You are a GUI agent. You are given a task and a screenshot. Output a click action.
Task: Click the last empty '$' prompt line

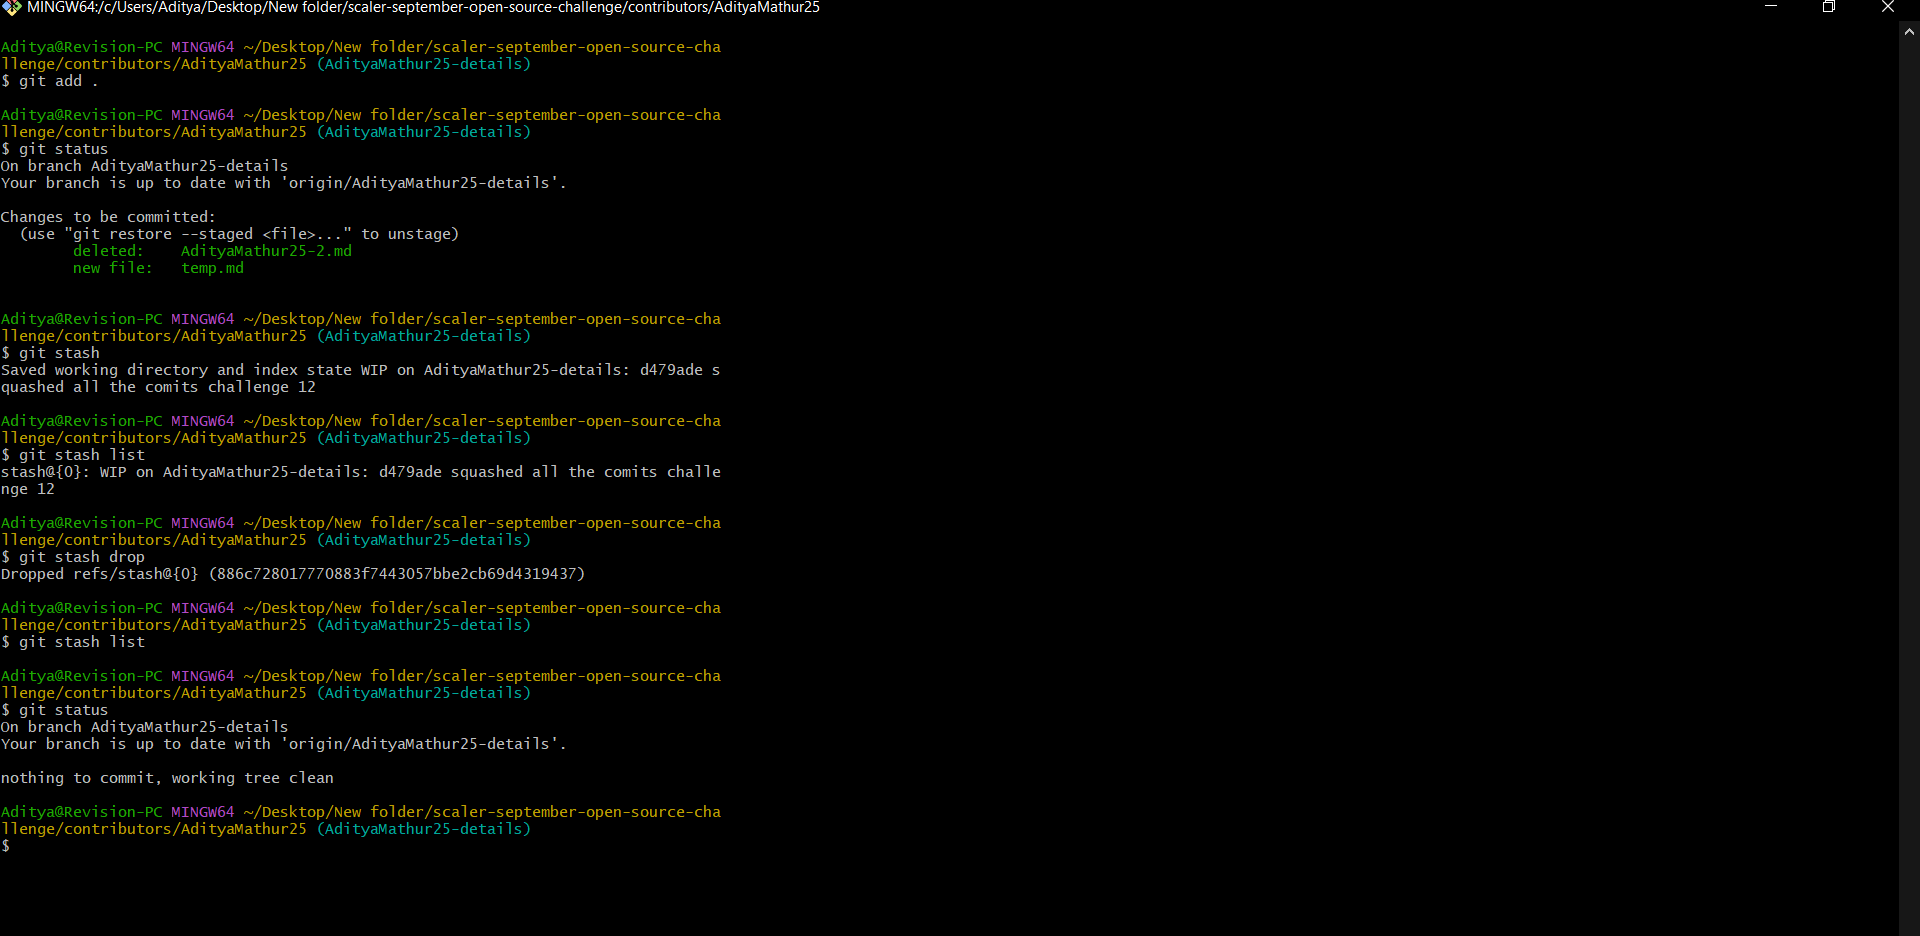6,846
